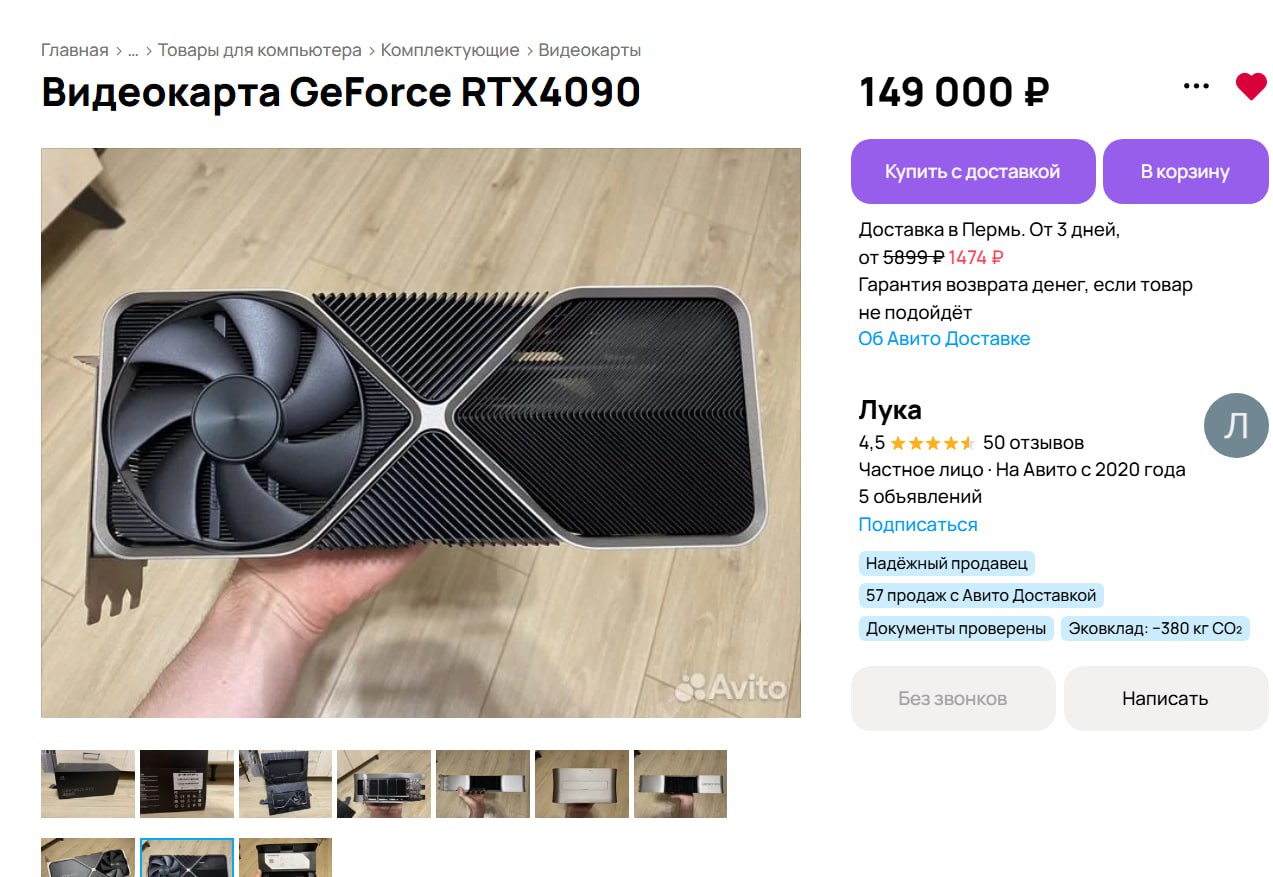
Task: Select first thumbnail showing the box
Action: click(x=88, y=784)
